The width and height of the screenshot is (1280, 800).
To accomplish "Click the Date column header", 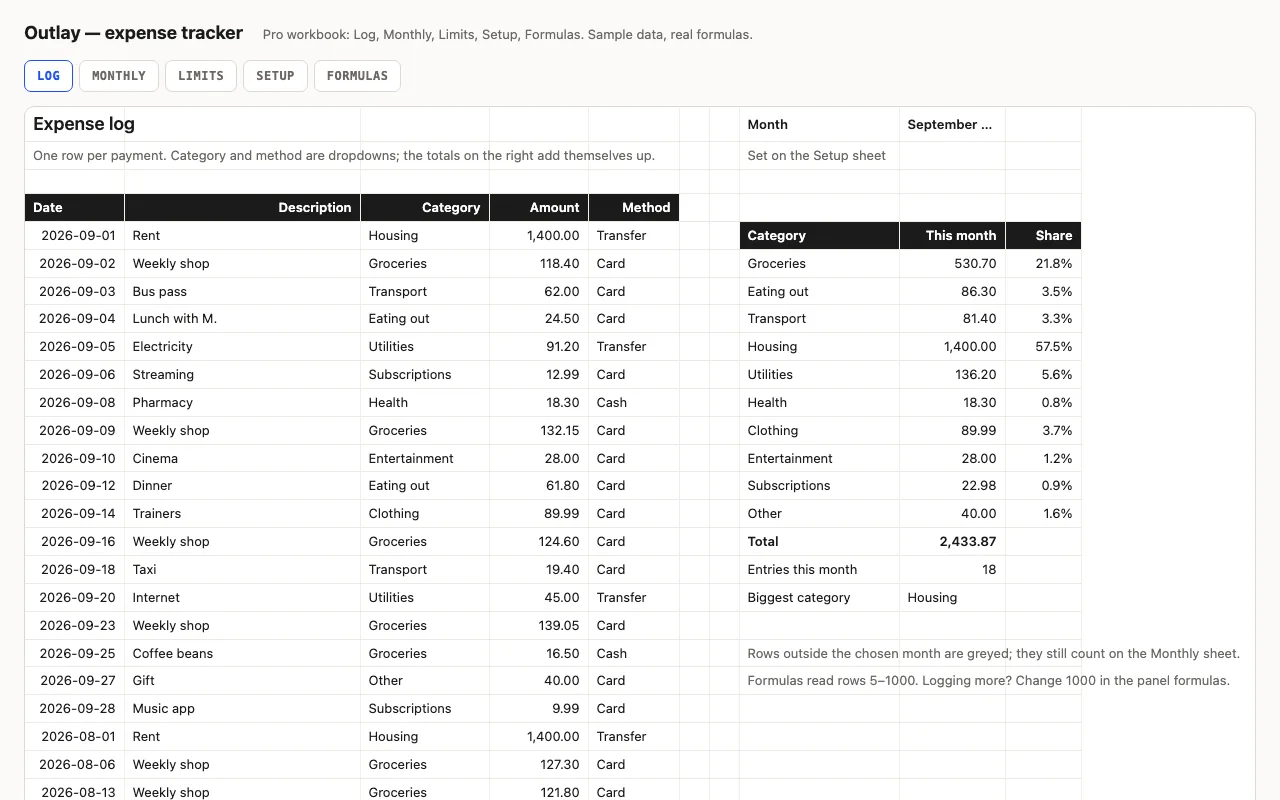I will (x=75, y=208).
